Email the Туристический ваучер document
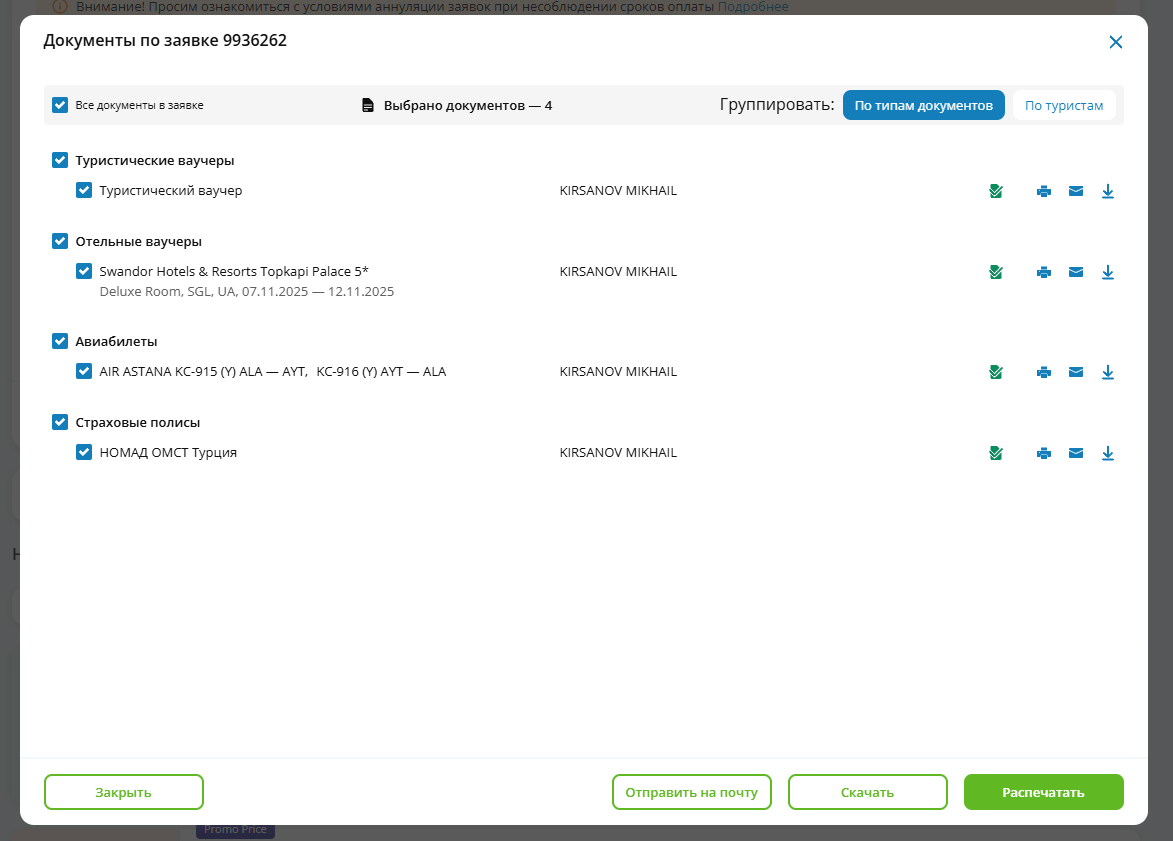 (1076, 191)
